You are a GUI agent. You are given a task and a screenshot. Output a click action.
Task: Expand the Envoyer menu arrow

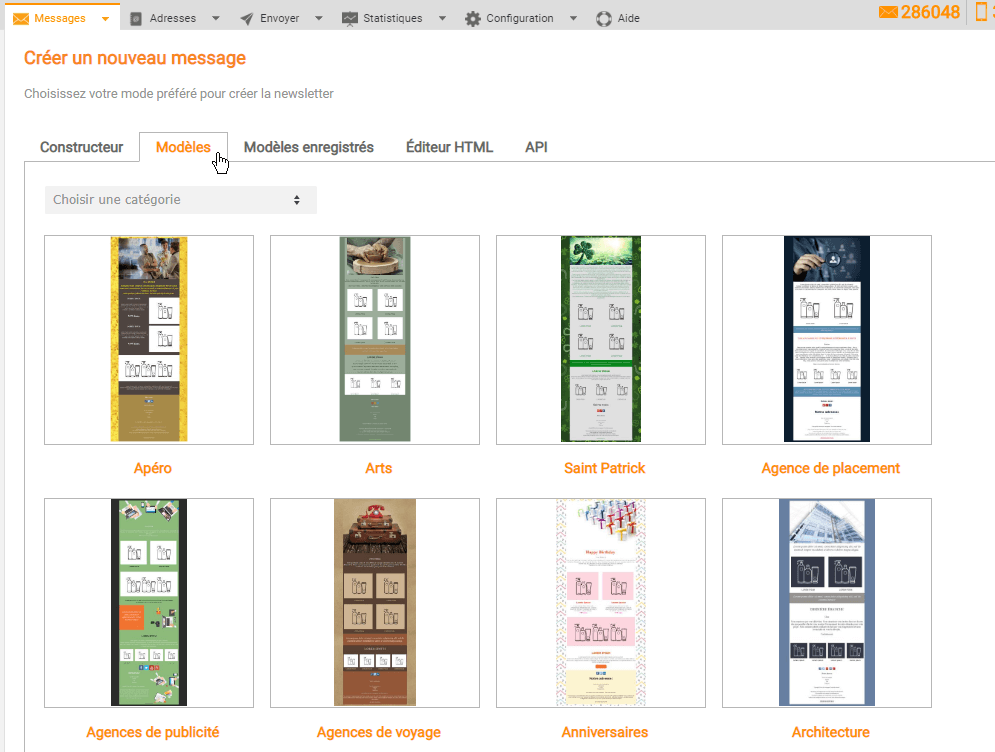point(318,18)
